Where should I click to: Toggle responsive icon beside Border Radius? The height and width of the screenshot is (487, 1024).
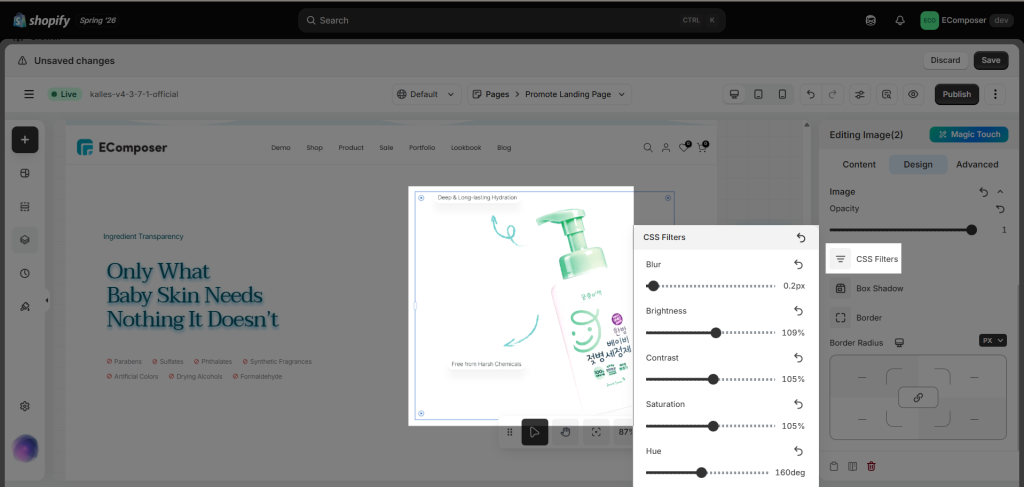coord(899,342)
